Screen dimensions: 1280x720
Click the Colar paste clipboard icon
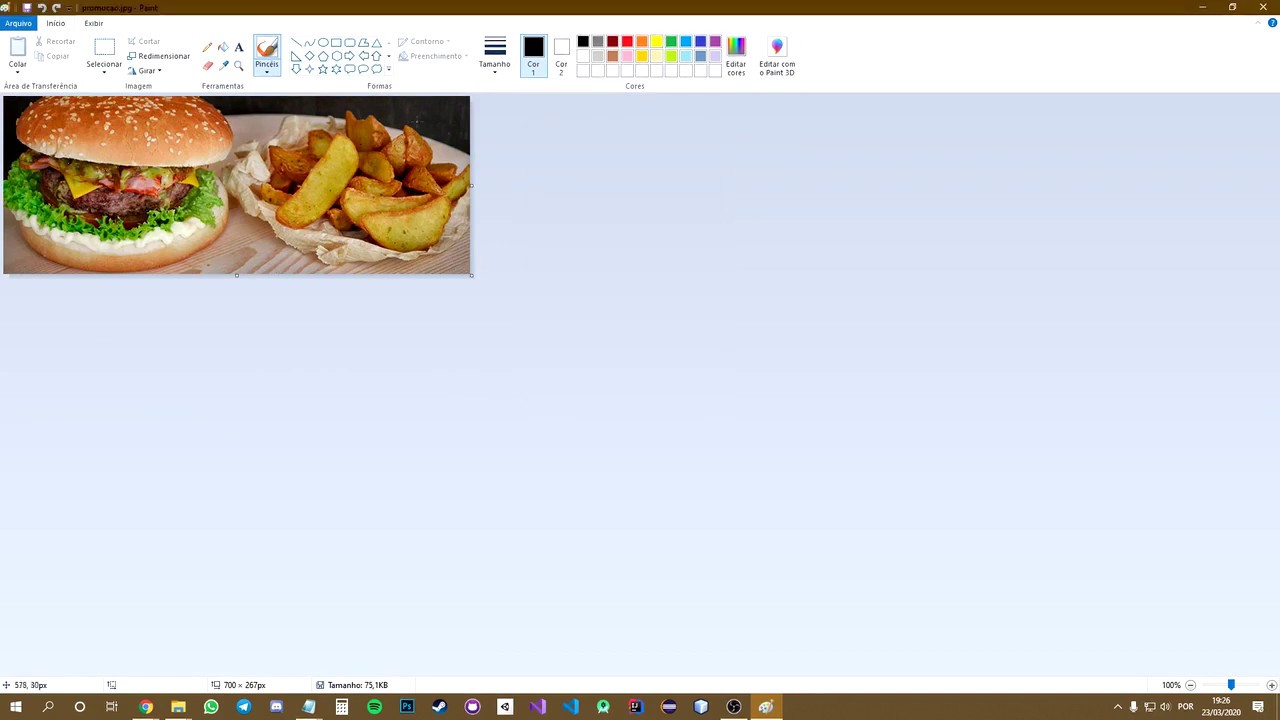pos(18,47)
